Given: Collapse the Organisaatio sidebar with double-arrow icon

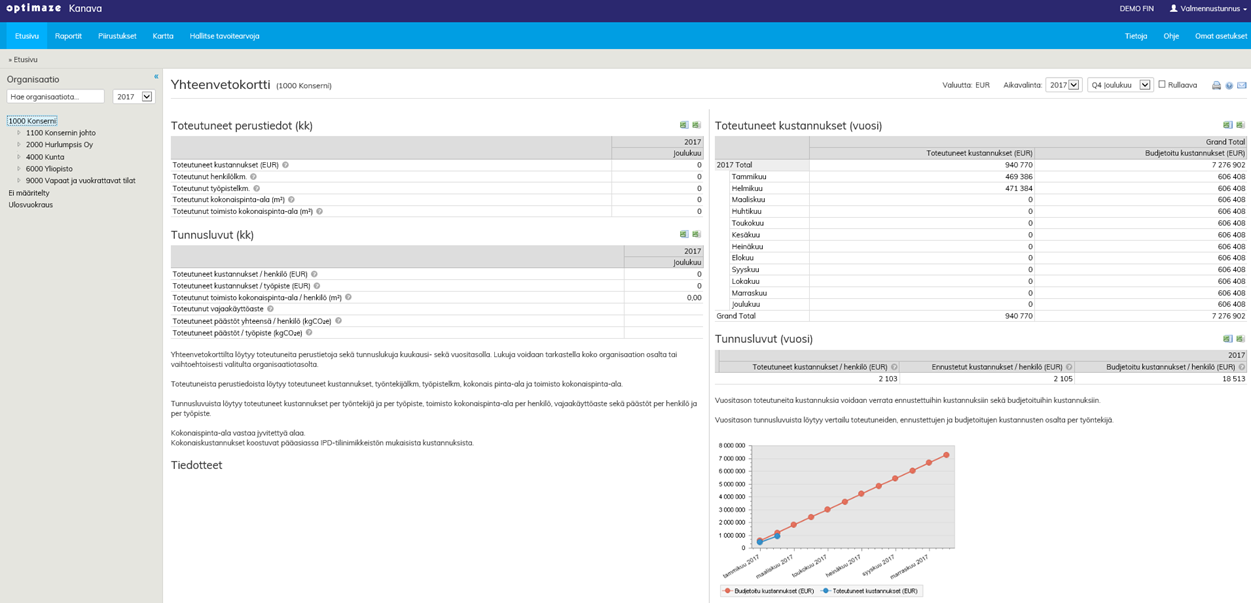Looking at the screenshot, I should (x=156, y=77).
